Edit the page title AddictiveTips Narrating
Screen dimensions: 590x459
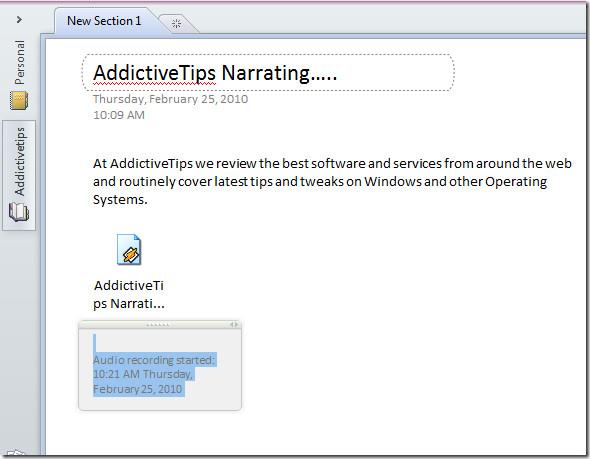[x=215, y=73]
